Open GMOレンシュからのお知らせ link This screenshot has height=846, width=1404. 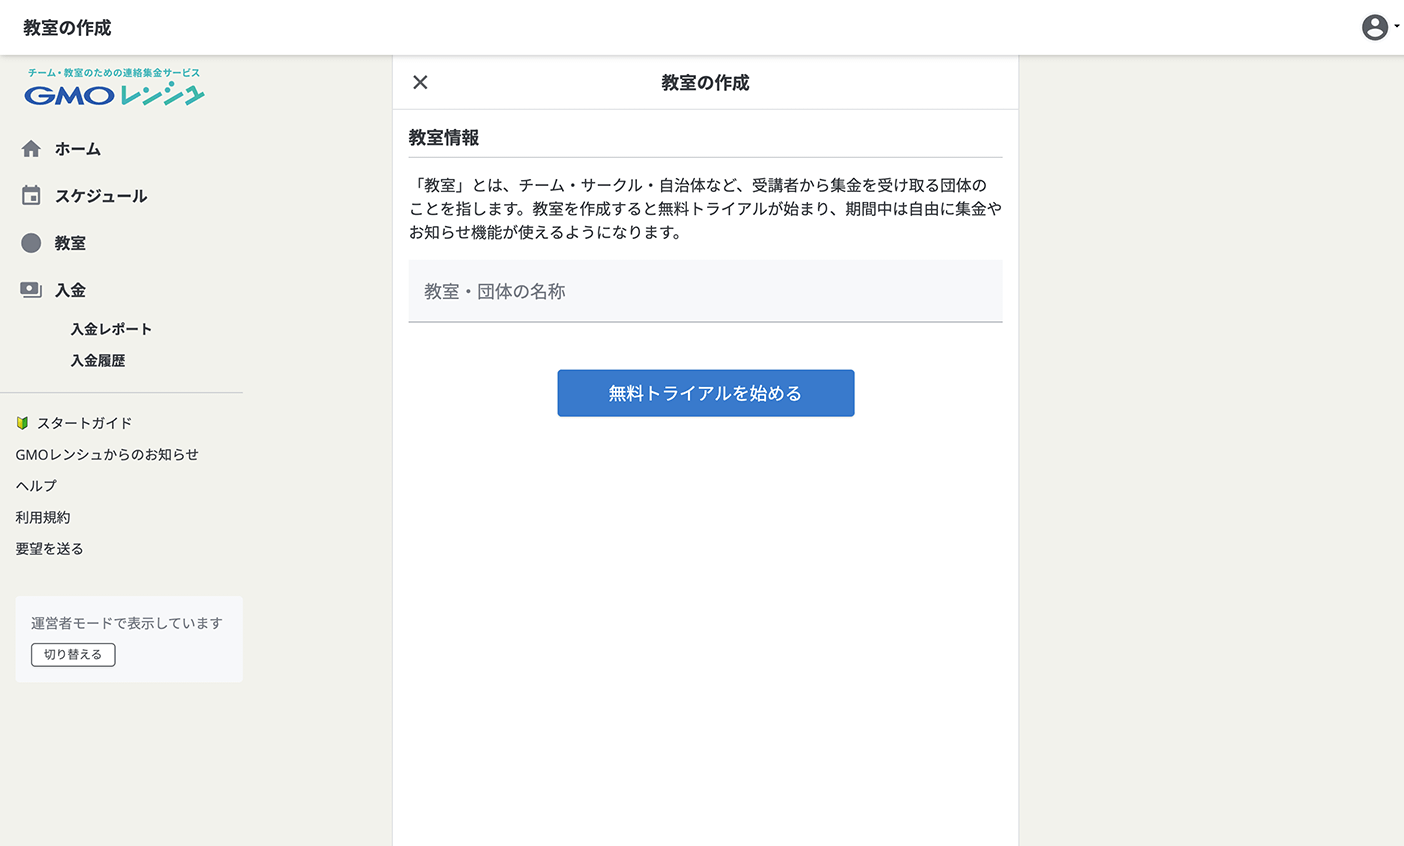(107, 455)
